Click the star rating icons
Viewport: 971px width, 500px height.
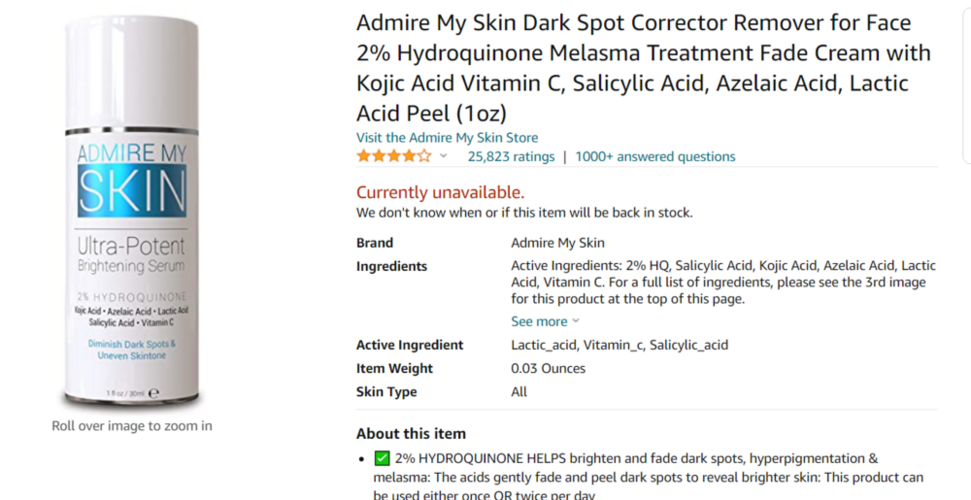coord(394,156)
